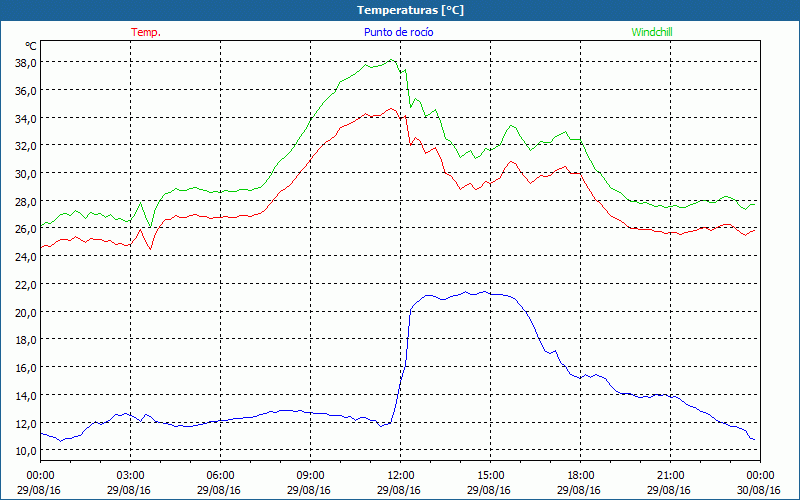Click the 26,0 y-axis value
Image resolution: width=800 pixels, height=500 pixels.
(x=26, y=229)
